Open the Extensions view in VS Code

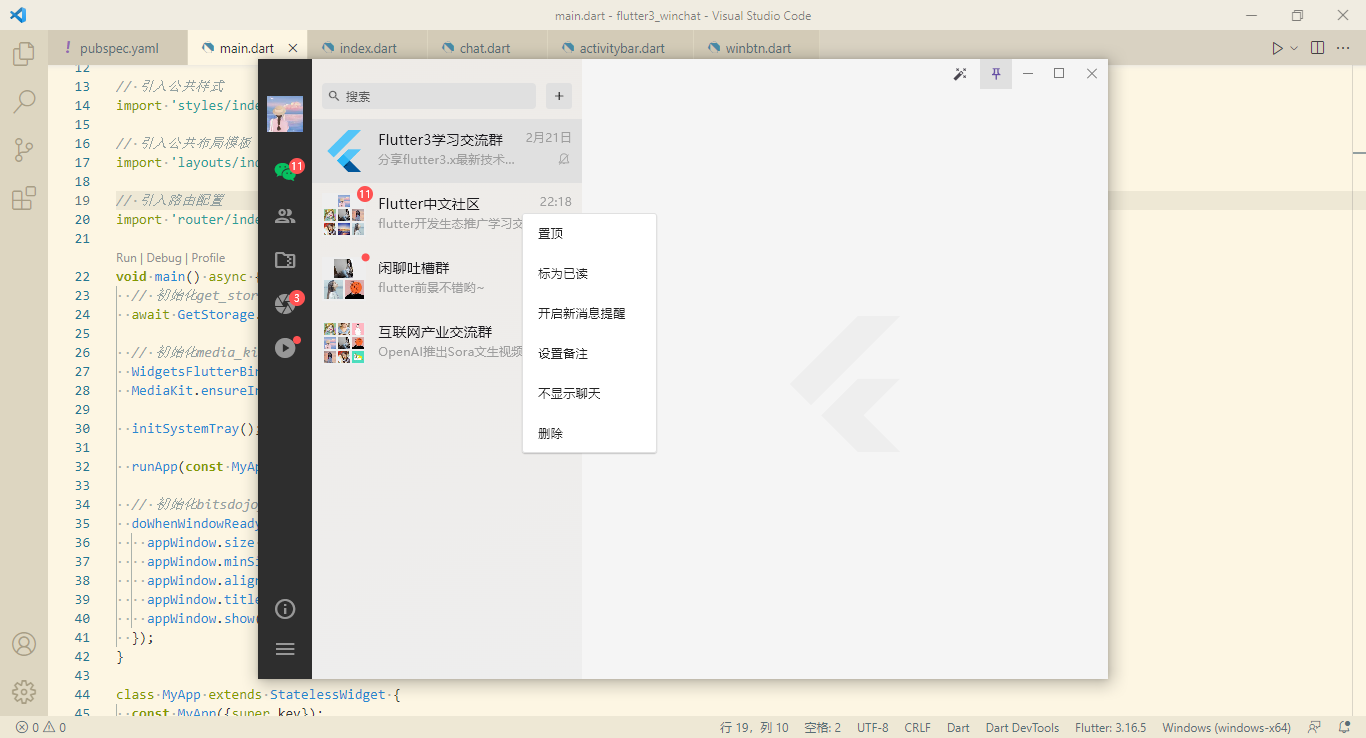tap(23, 198)
